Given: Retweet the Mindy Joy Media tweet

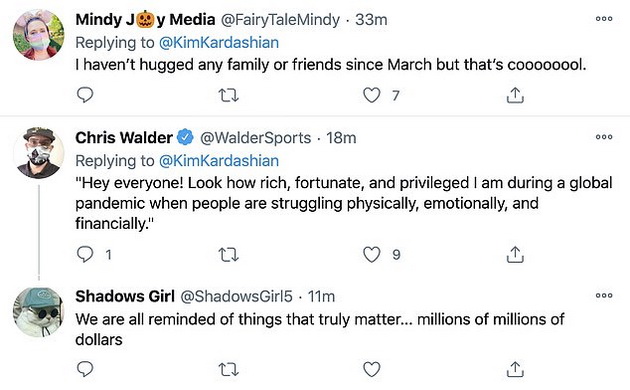Looking at the screenshot, I should [228, 96].
